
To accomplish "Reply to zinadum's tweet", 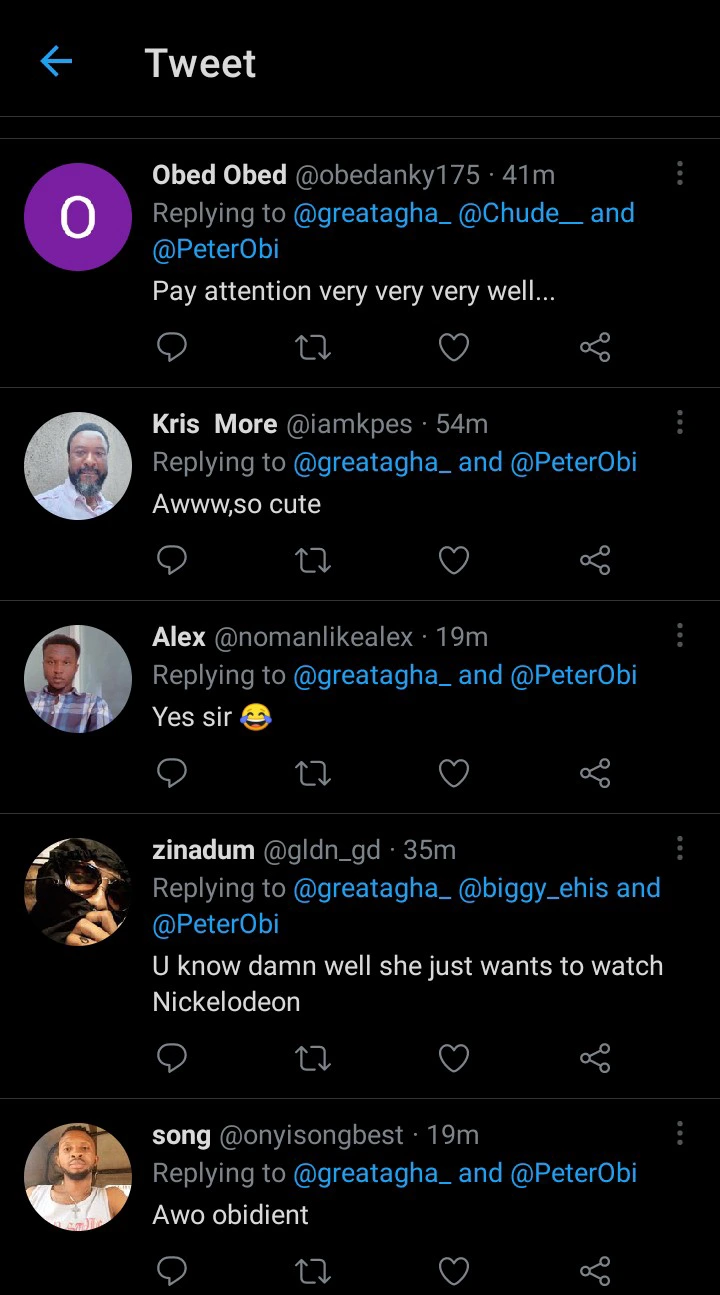I will [x=172, y=1058].
